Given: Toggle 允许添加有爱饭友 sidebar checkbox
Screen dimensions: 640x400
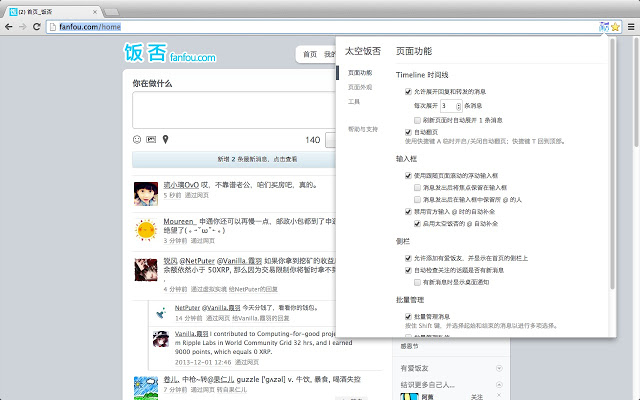Looking at the screenshot, I should (408, 258).
